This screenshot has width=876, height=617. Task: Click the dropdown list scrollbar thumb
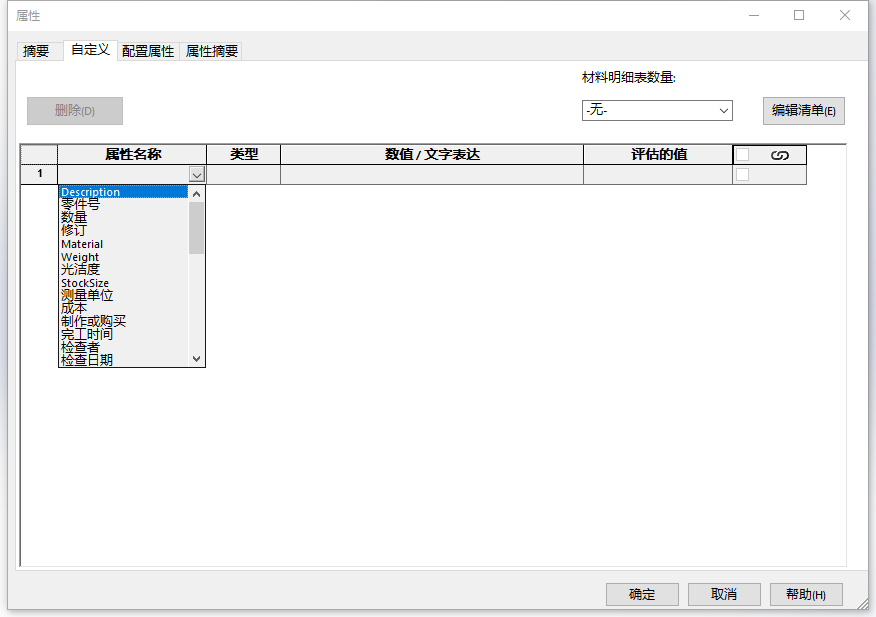tap(196, 228)
